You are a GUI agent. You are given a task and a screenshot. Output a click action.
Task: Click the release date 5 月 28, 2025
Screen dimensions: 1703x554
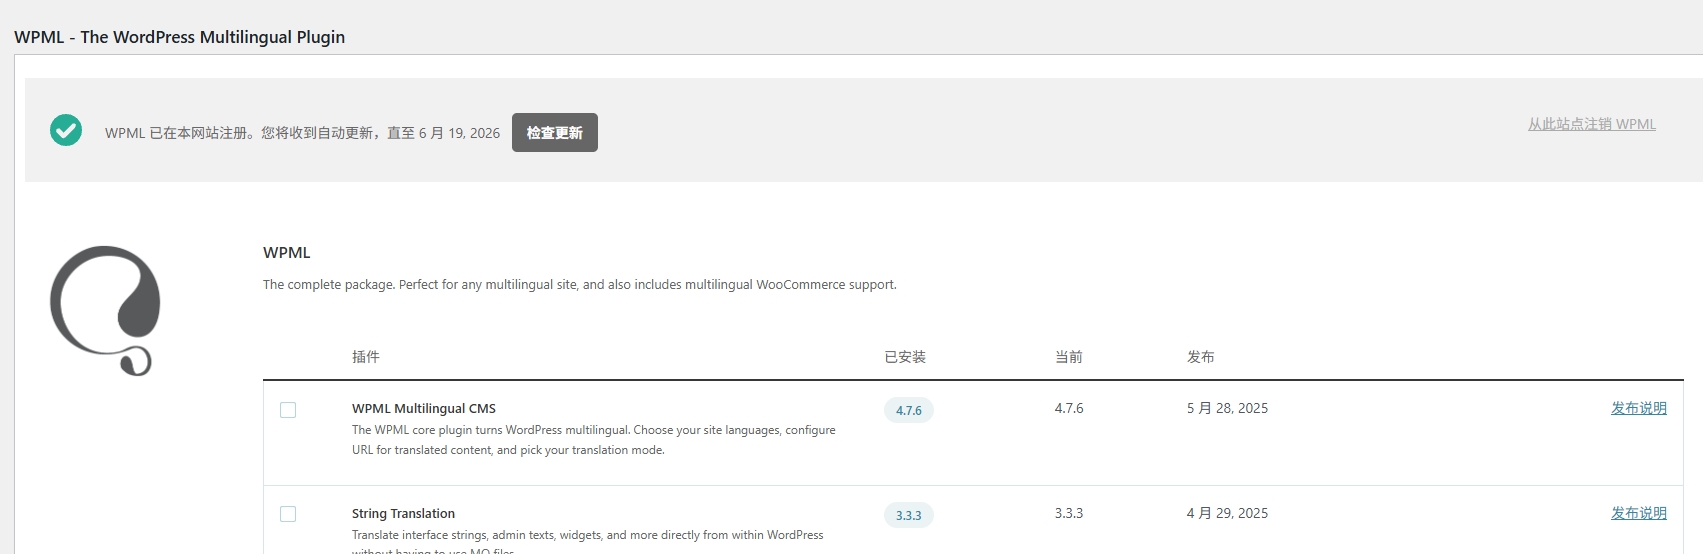click(1227, 408)
